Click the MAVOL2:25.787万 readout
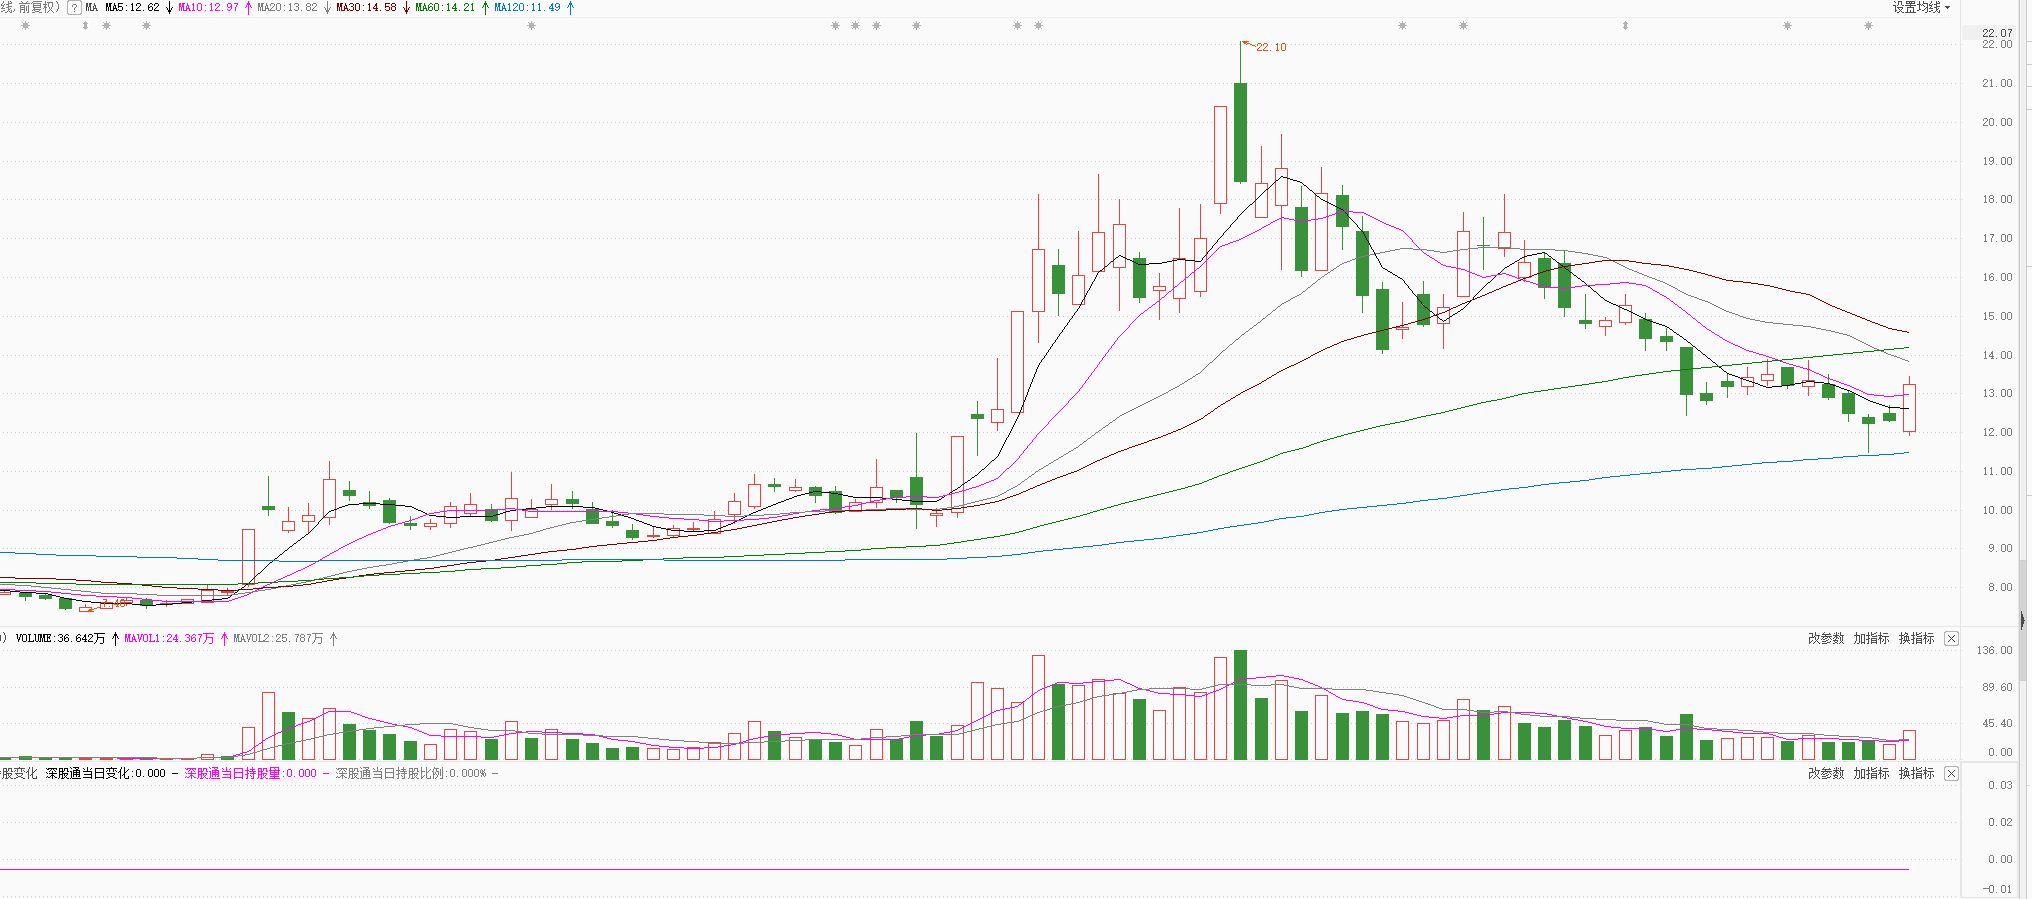Screen dimensions: 2032x899 [278, 638]
